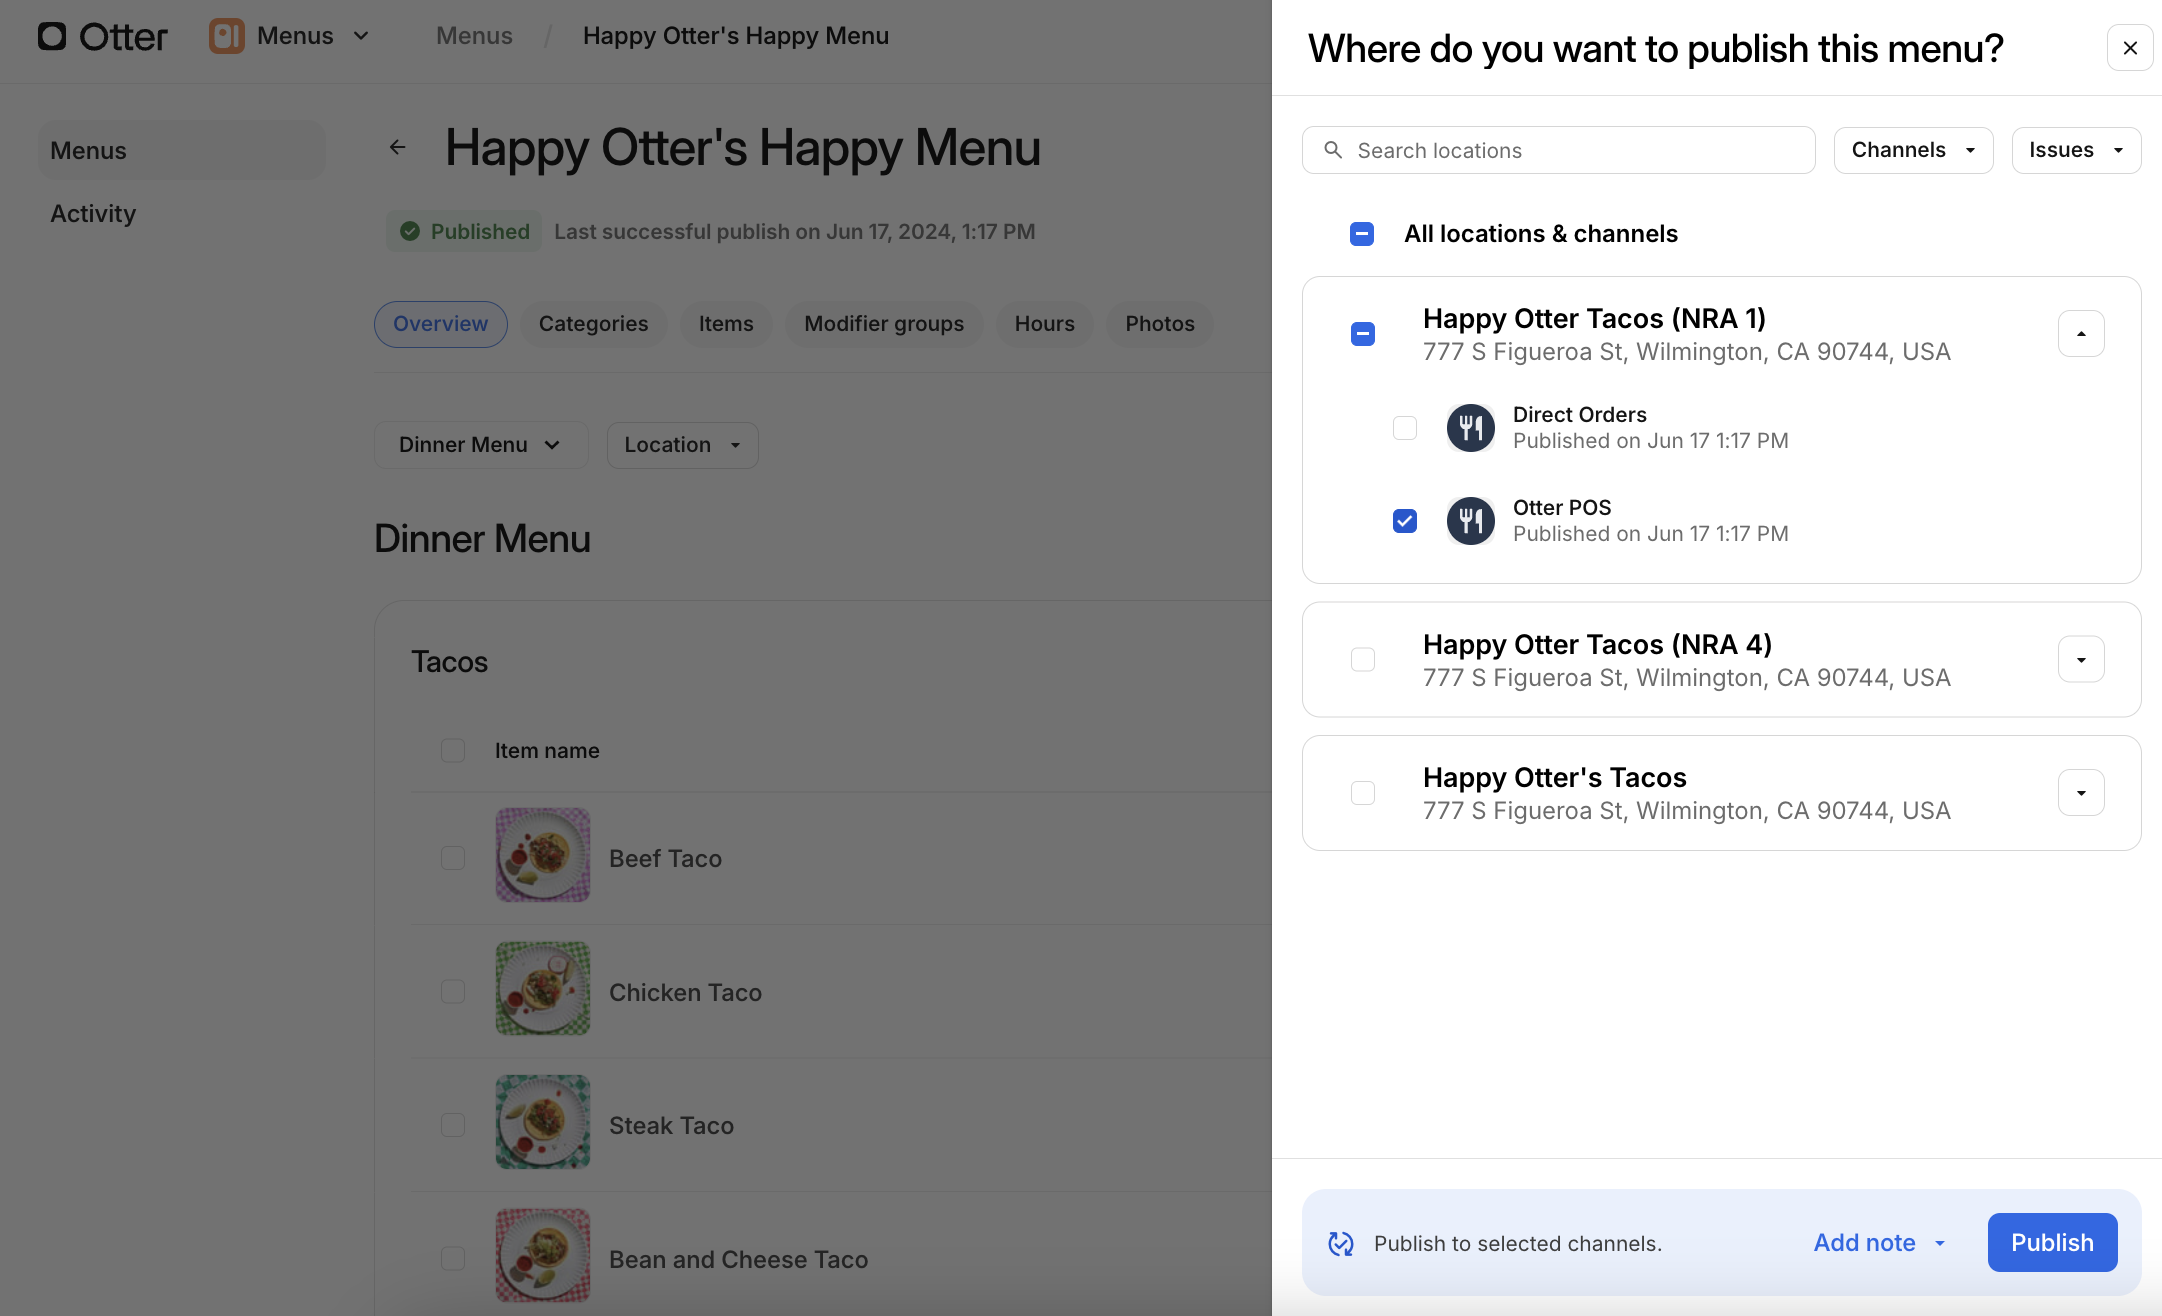Viewport: 2162px width, 1316px height.
Task: Click the search magnifier in Search locations
Action: 1333,150
